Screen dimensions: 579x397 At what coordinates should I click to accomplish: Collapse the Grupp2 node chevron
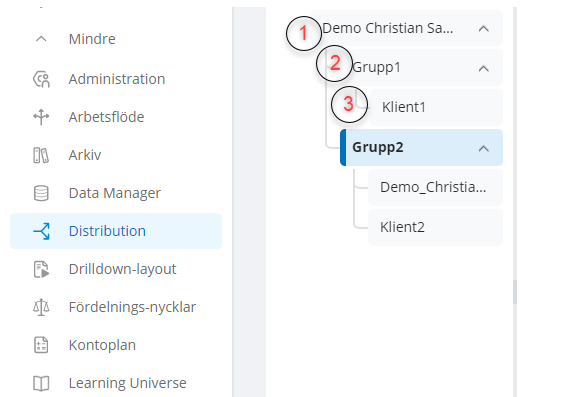[484, 148]
